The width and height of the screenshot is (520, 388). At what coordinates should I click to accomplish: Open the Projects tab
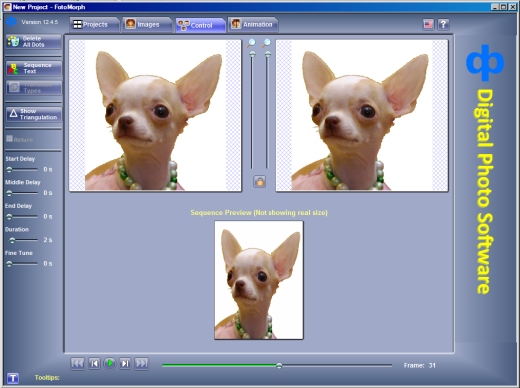94,24
